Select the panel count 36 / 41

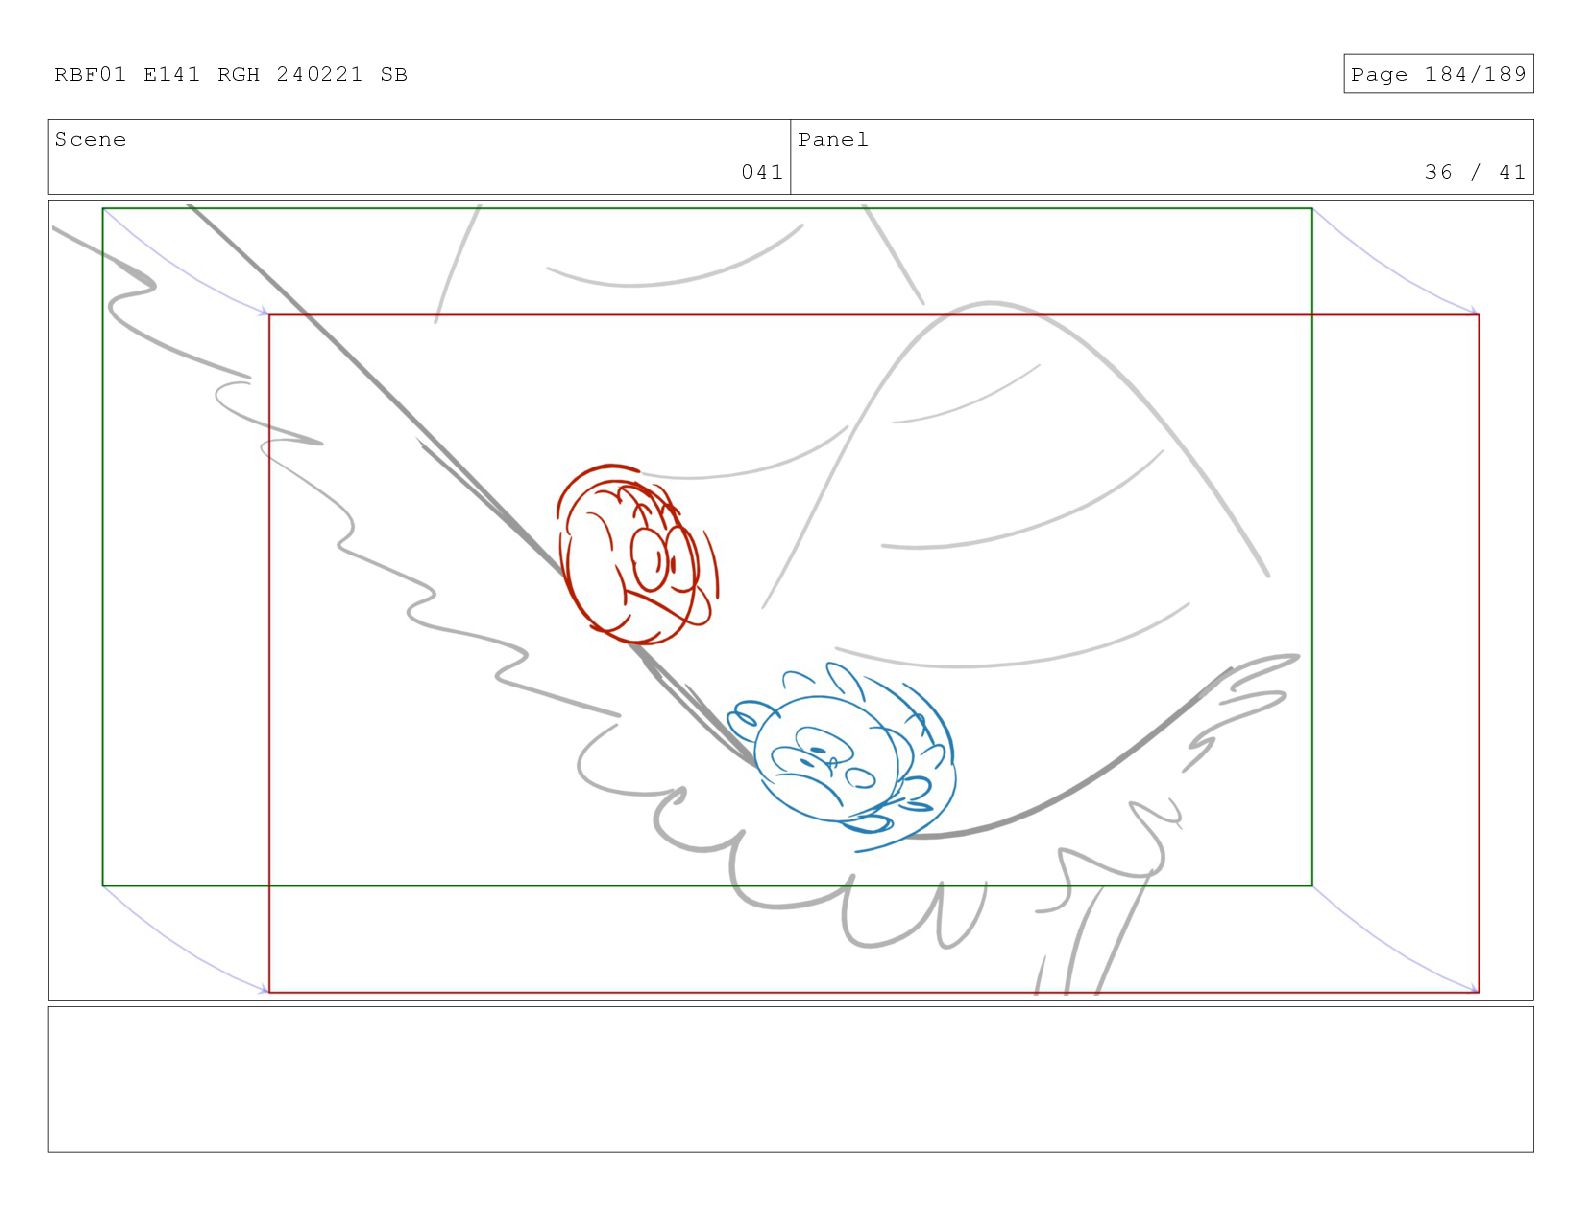point(1475,172)
